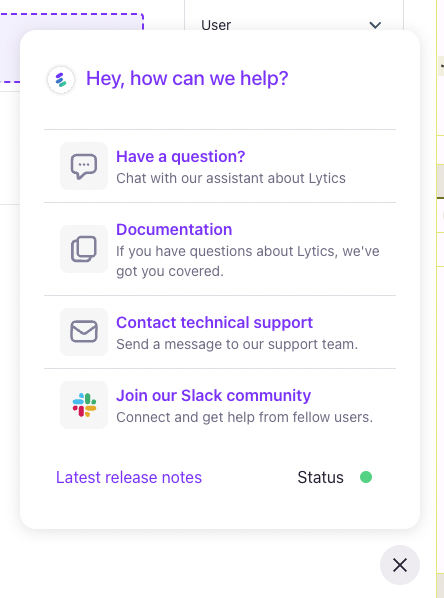Click "Hey, how can we help?" heading

[187, 79]
